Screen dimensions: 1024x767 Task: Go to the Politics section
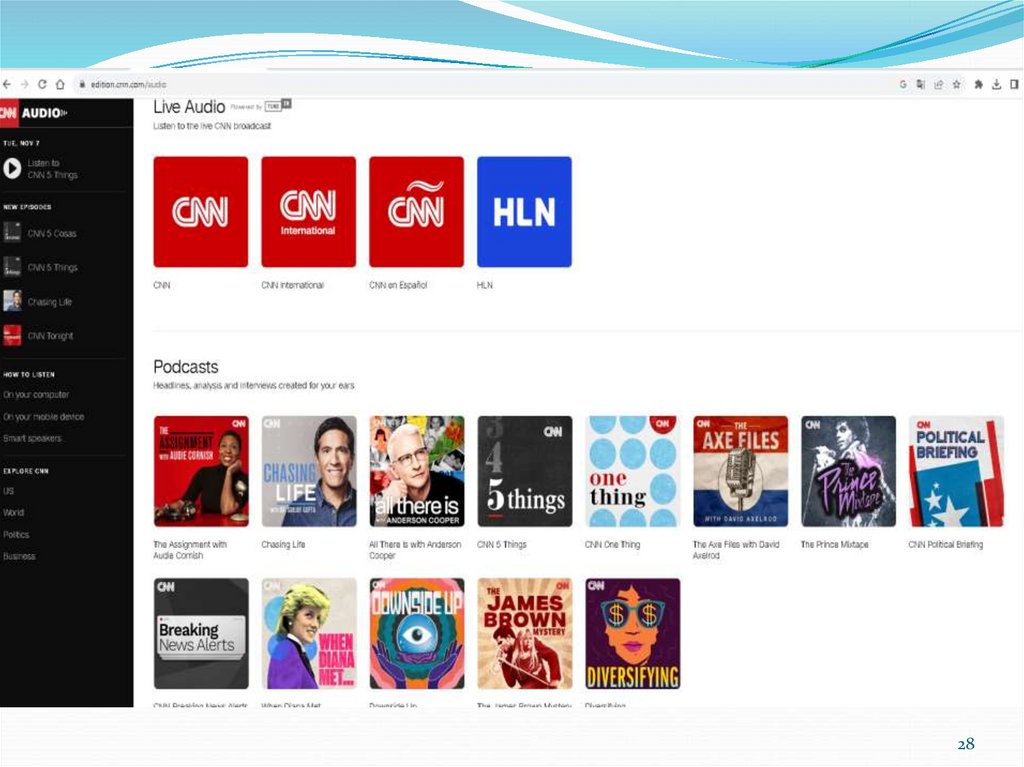16,534
